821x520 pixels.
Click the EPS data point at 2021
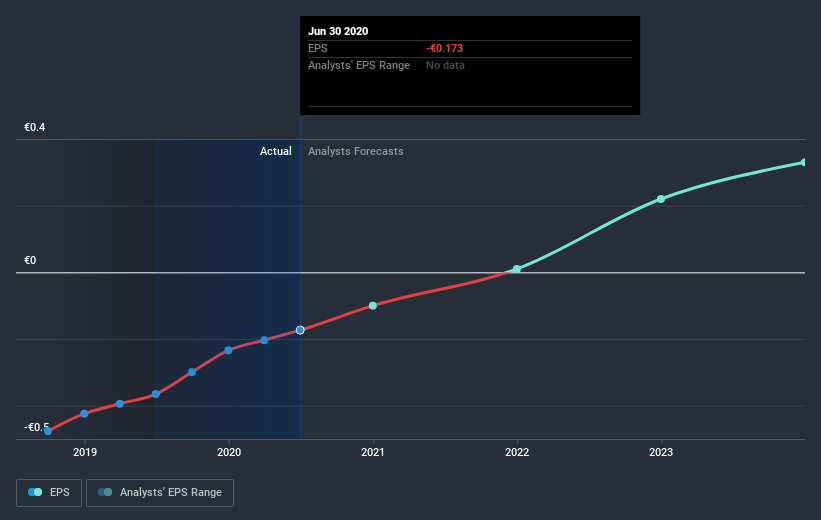coord(373,305)
